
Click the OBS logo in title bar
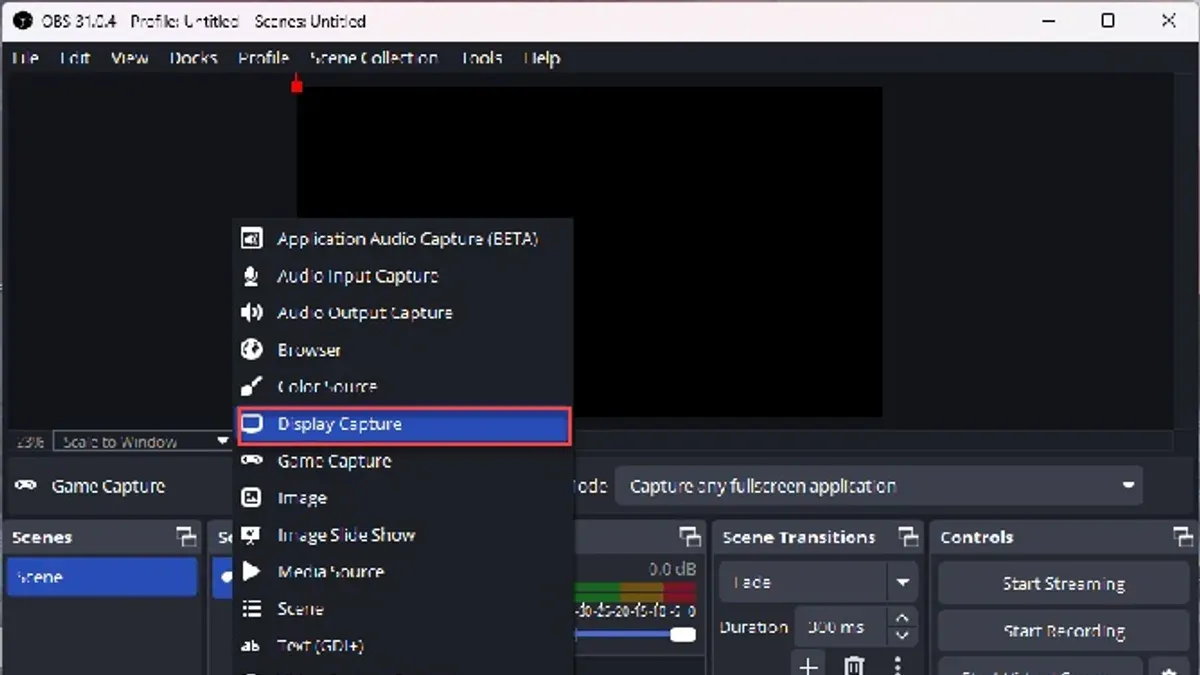22,21
